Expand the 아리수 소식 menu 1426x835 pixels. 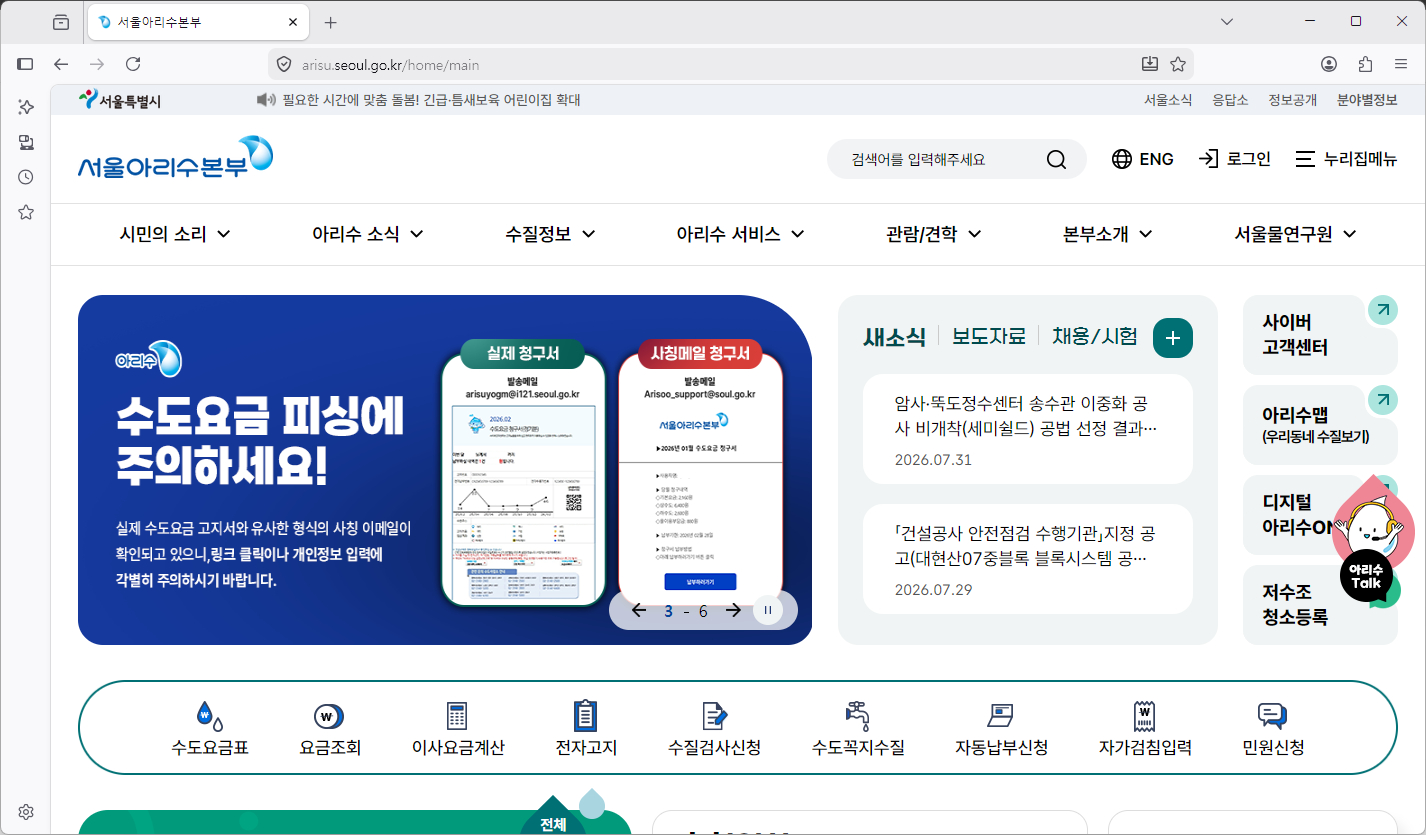click(x=367, y=234)
